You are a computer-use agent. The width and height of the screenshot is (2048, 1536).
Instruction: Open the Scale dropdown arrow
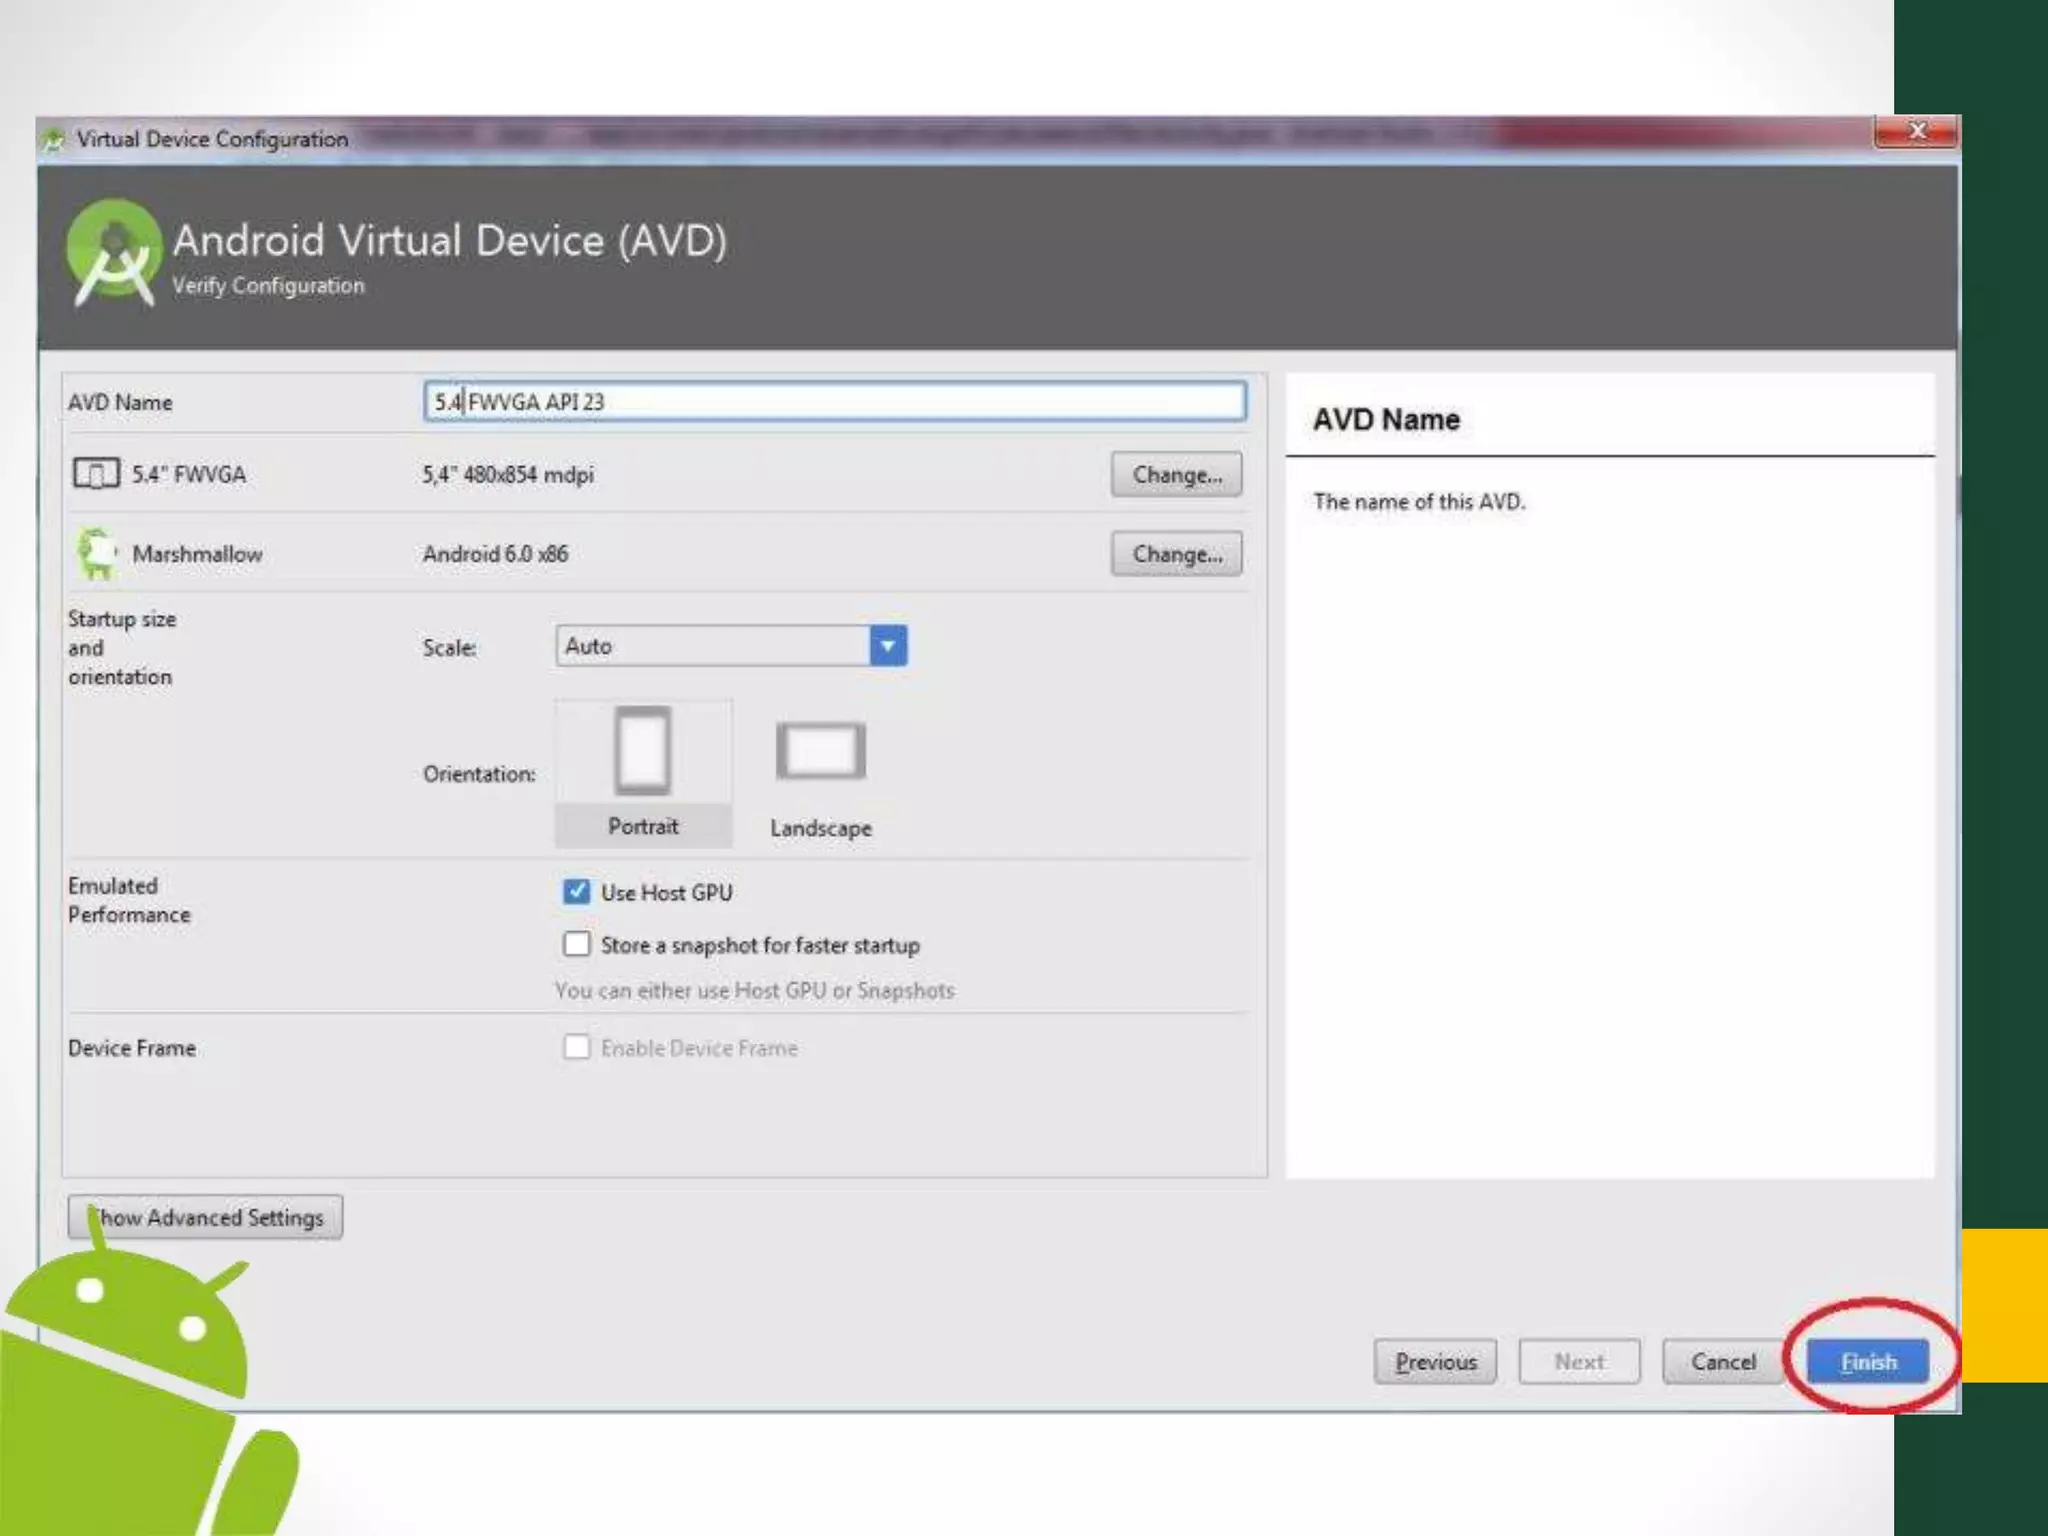[887, 646]
